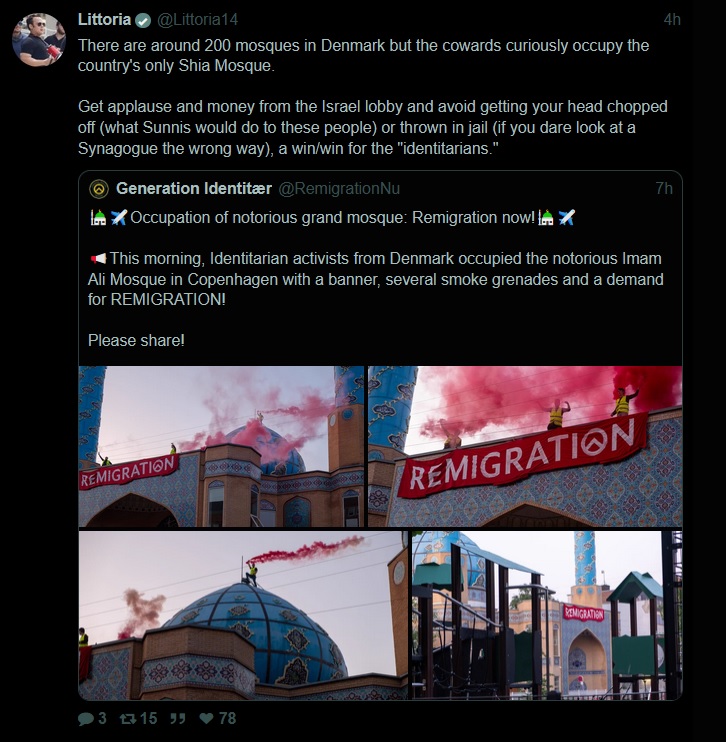
Task: Repost using the retweet arrows icon
Action: (x=128, y=719)
